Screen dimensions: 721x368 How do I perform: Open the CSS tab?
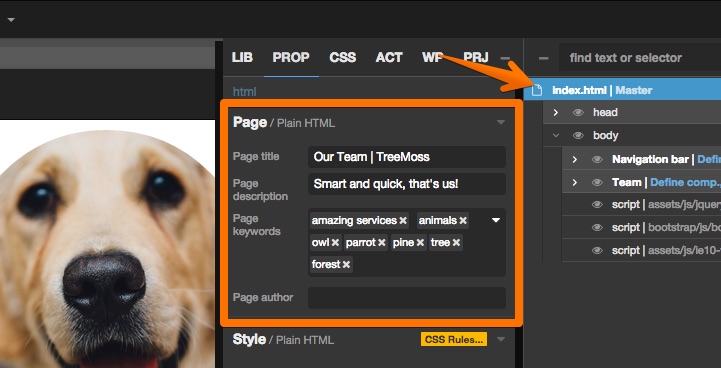click(343, 58)
